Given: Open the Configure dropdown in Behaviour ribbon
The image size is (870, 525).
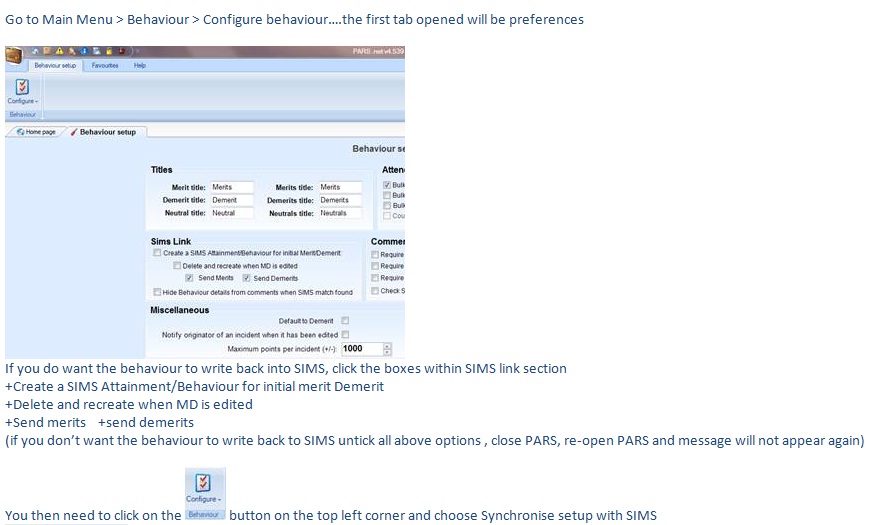Looking at the screenshot, I should [x=23, y=101].
